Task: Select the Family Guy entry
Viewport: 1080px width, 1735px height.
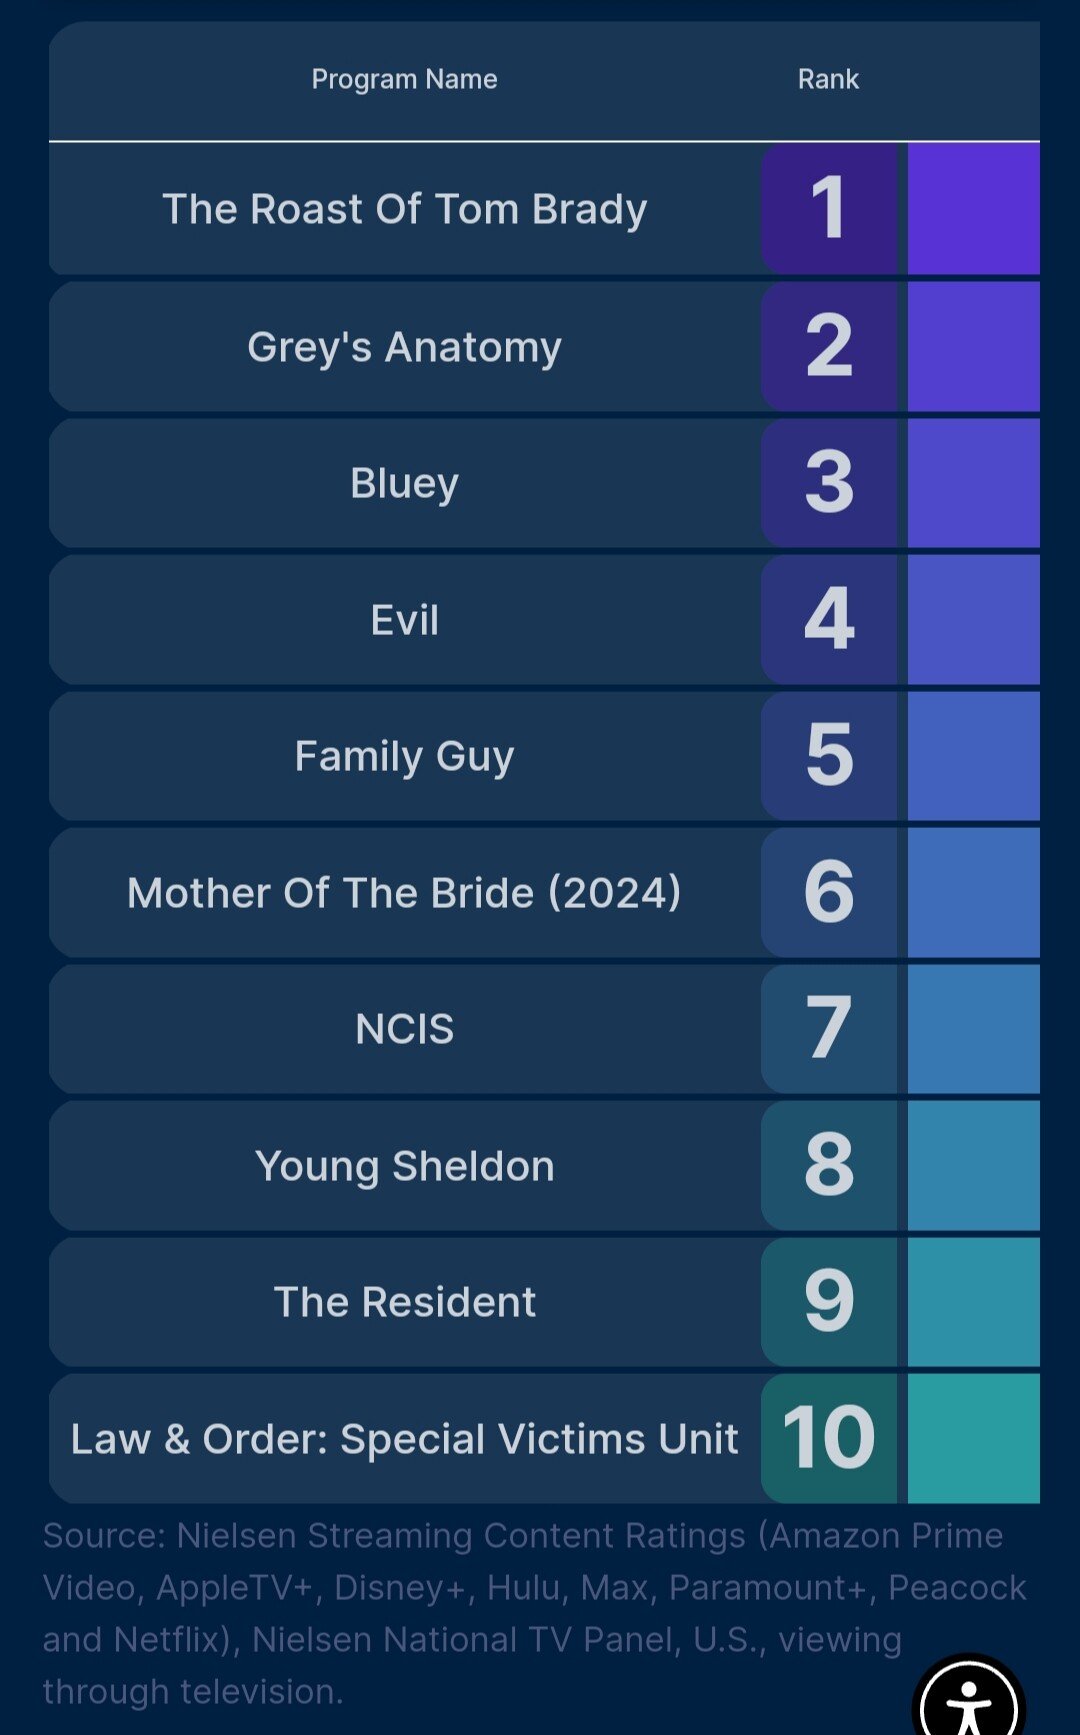Action: (544, 756)
